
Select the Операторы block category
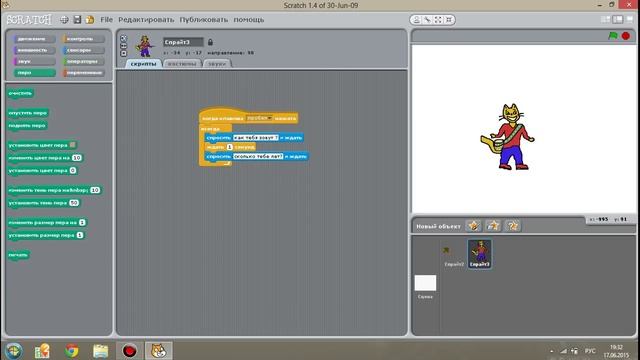coord(83,62)
